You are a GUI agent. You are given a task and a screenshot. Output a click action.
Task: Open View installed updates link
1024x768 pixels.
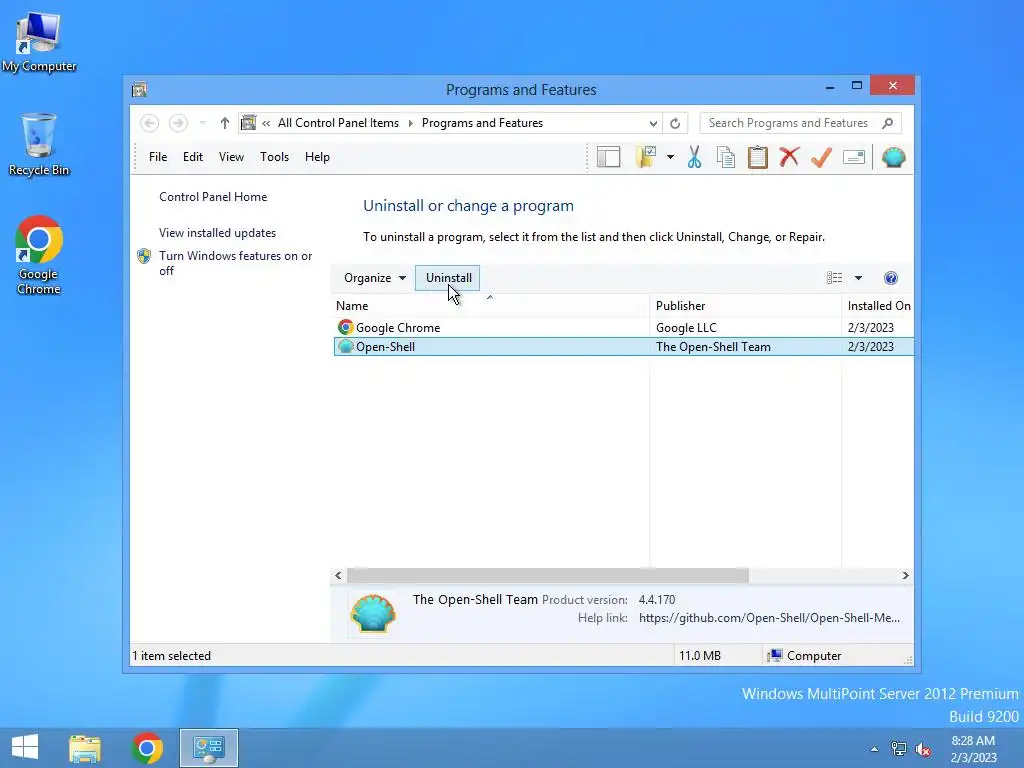click(x=217, y=232)
